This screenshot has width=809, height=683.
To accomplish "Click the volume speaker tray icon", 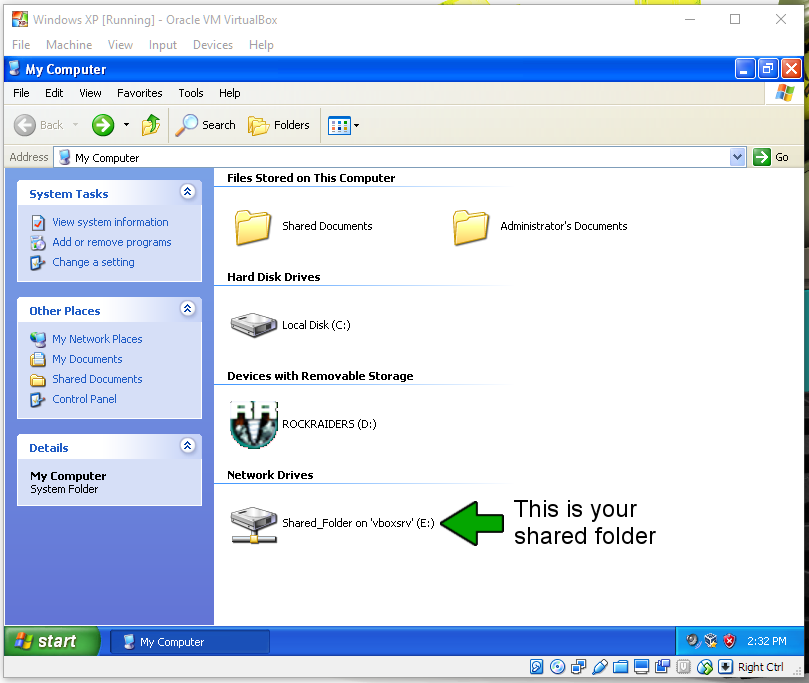I will point(692,641).
